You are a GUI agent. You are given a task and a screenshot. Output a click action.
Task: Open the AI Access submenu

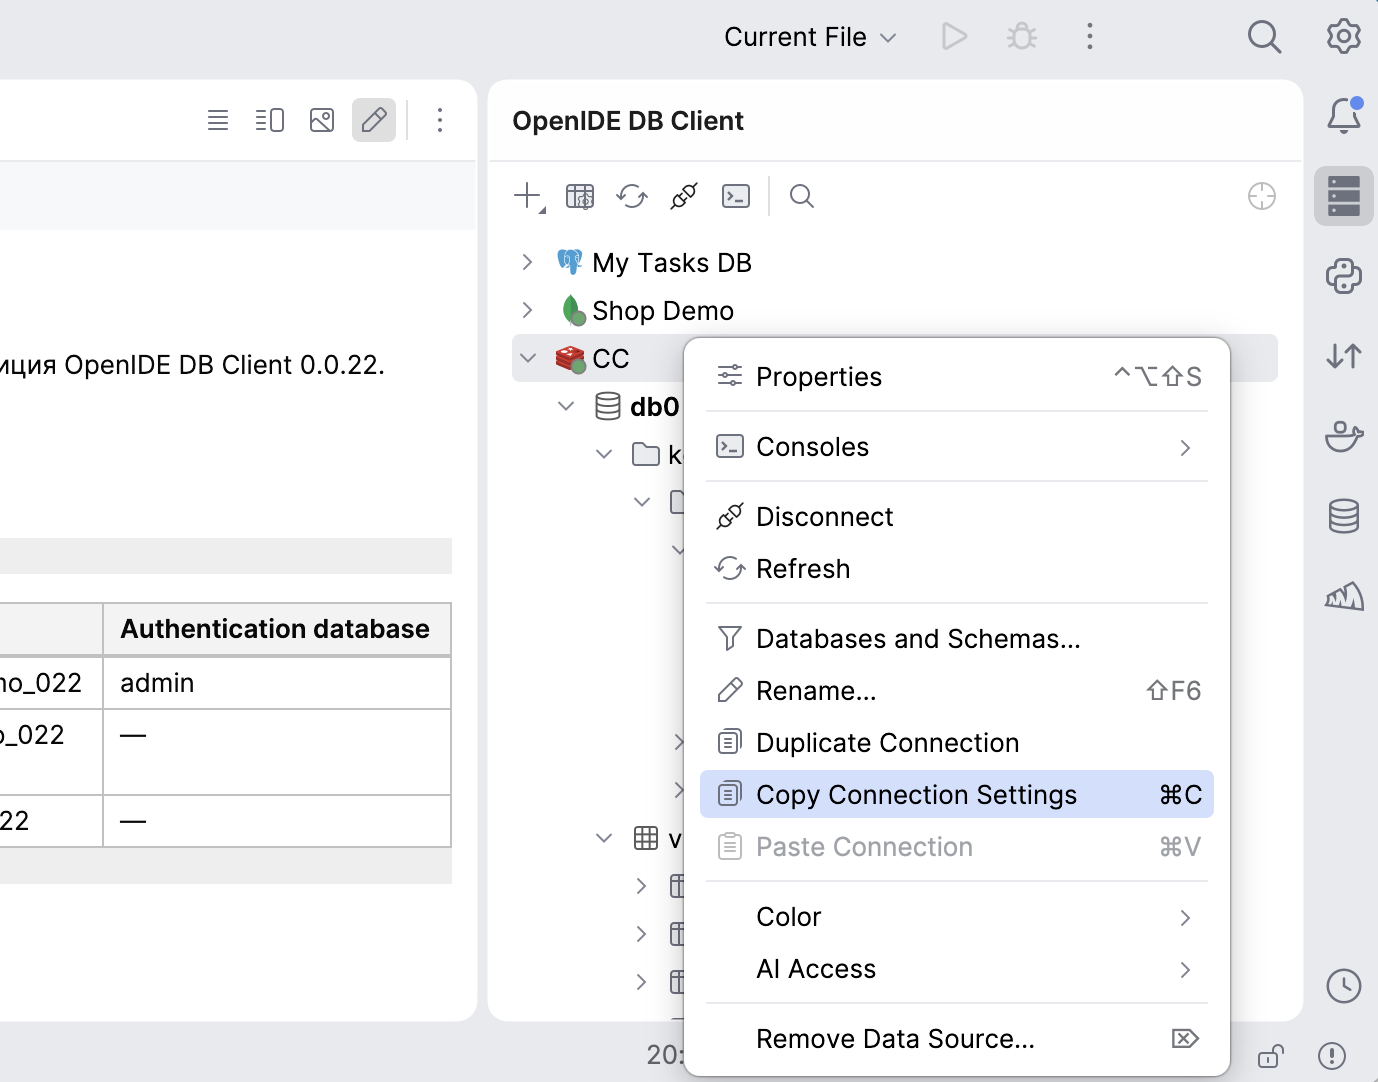point(957,969)
